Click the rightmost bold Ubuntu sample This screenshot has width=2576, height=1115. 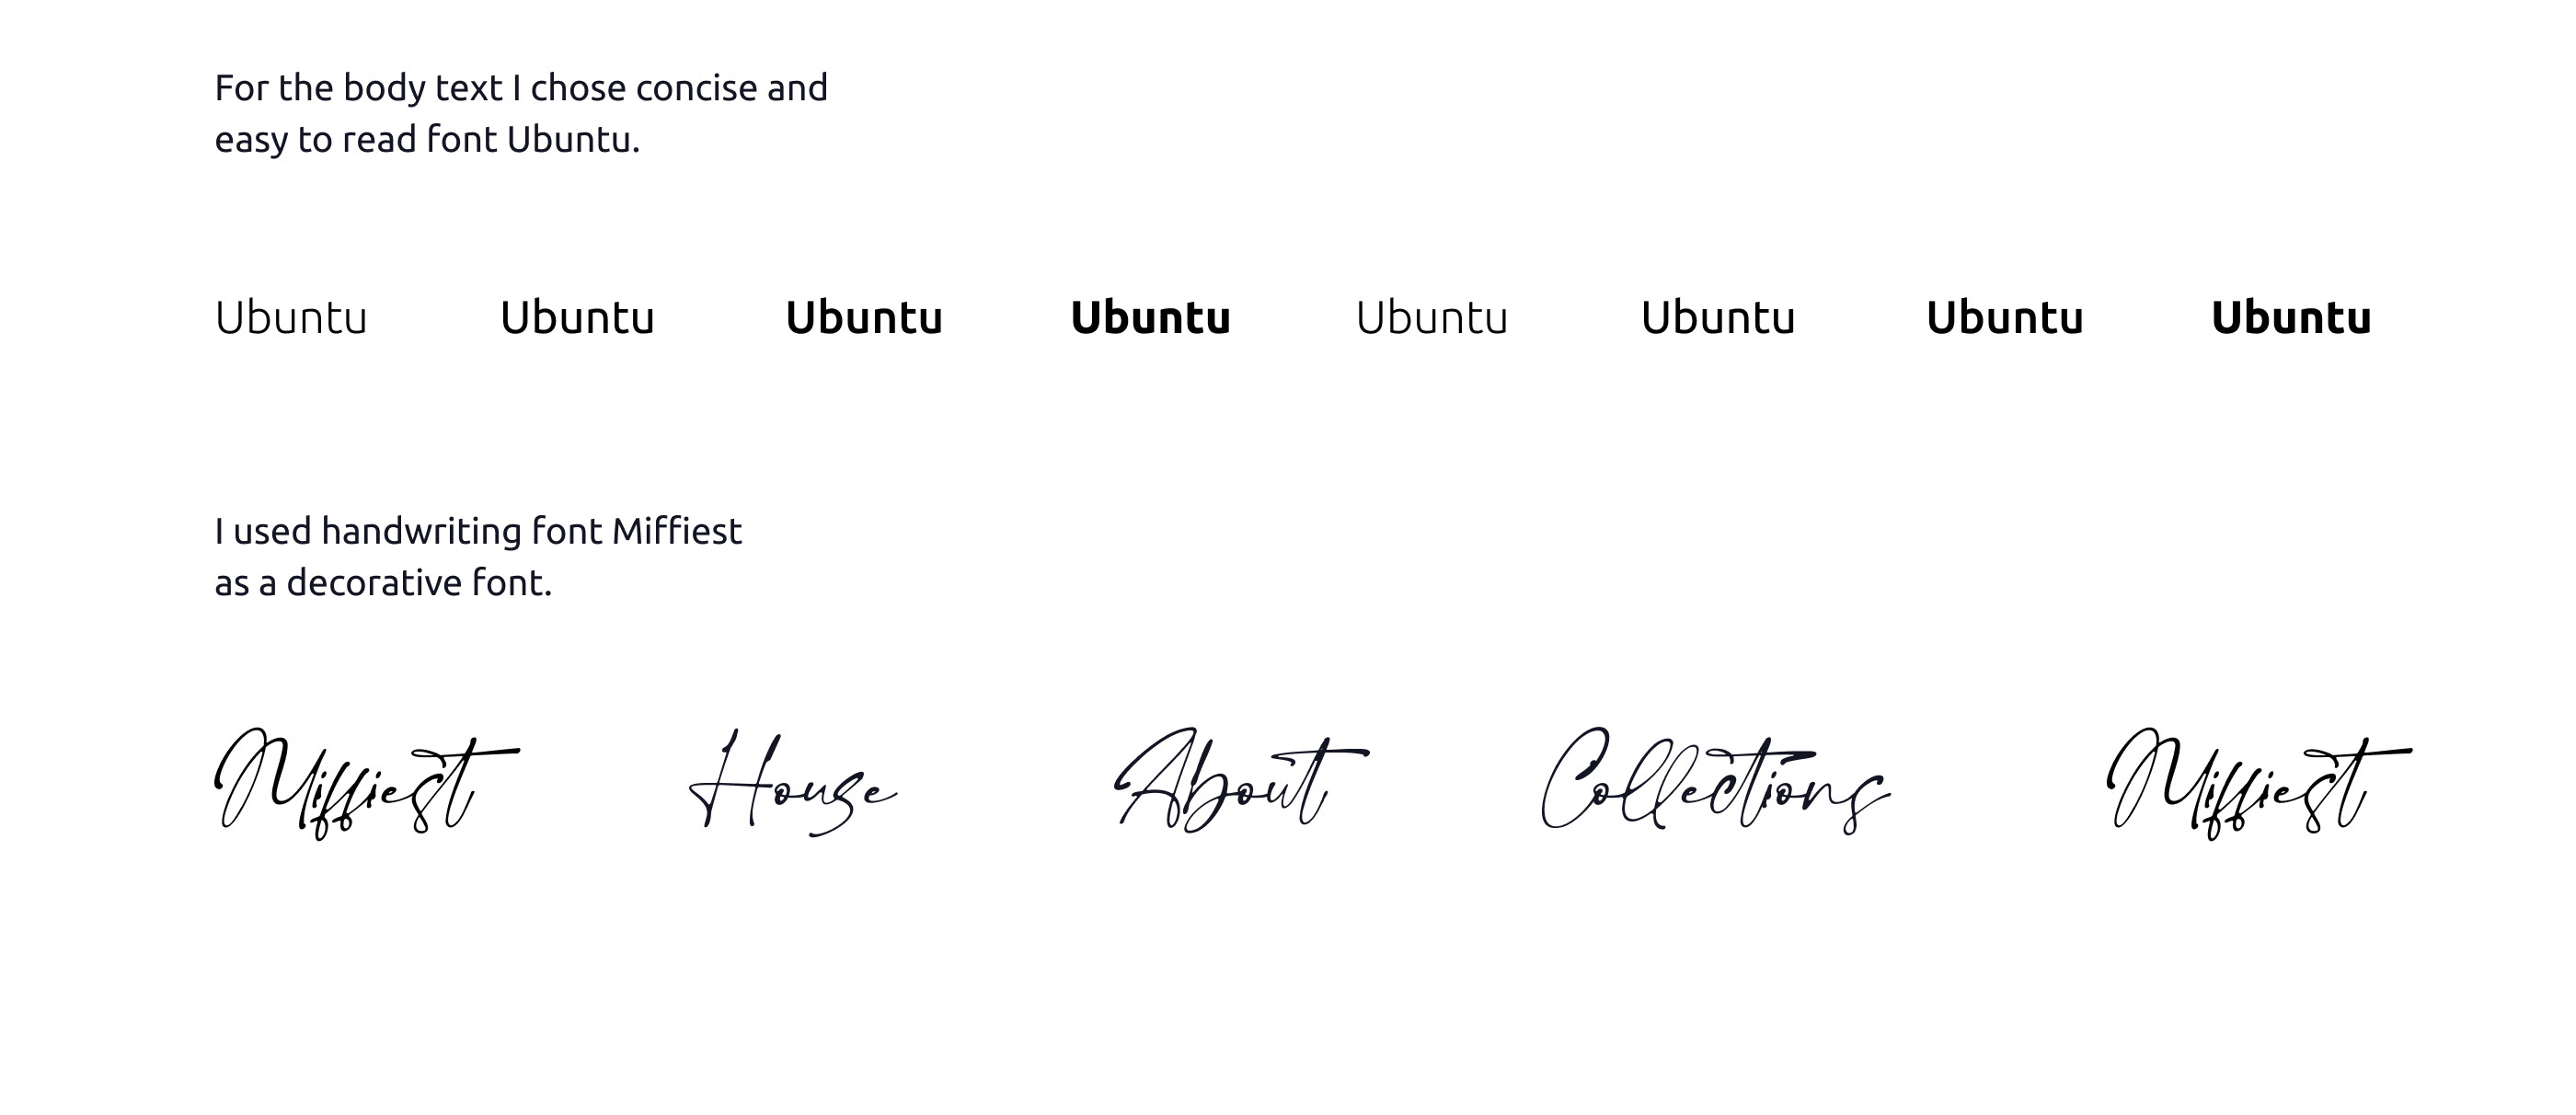[x=2291, y=318]
